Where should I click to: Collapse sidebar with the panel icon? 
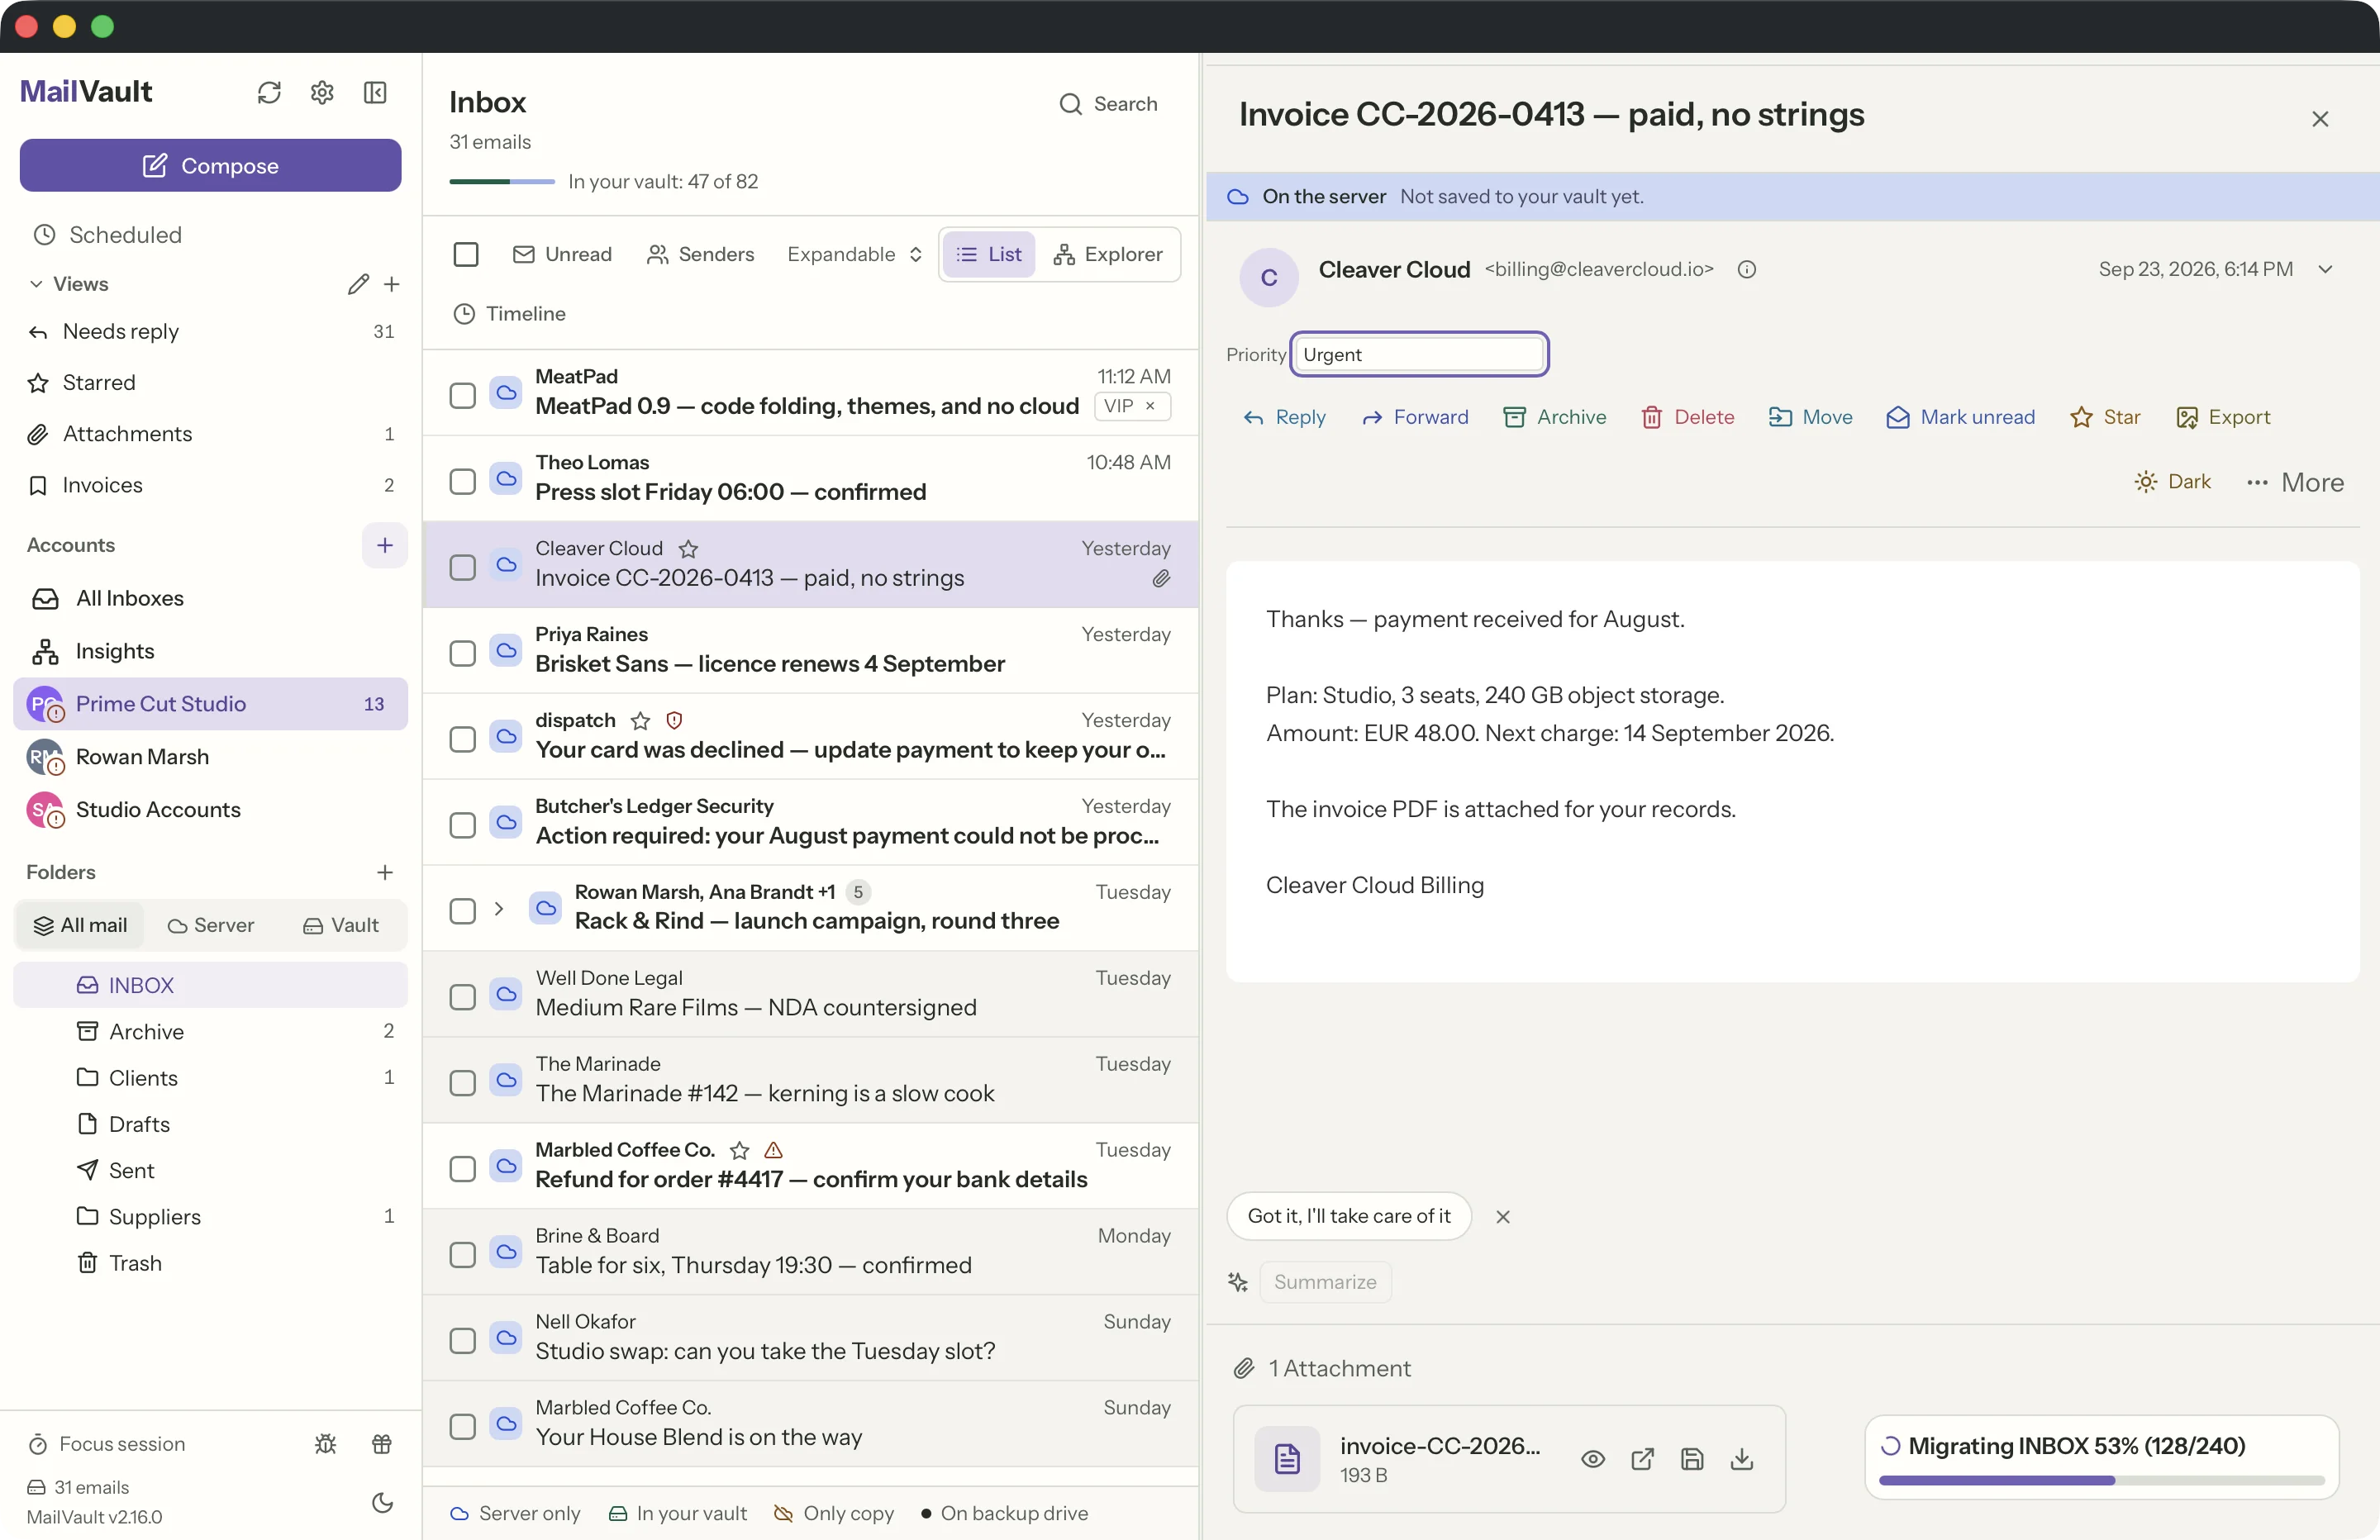pyautogui.click(x=375, y=93)
